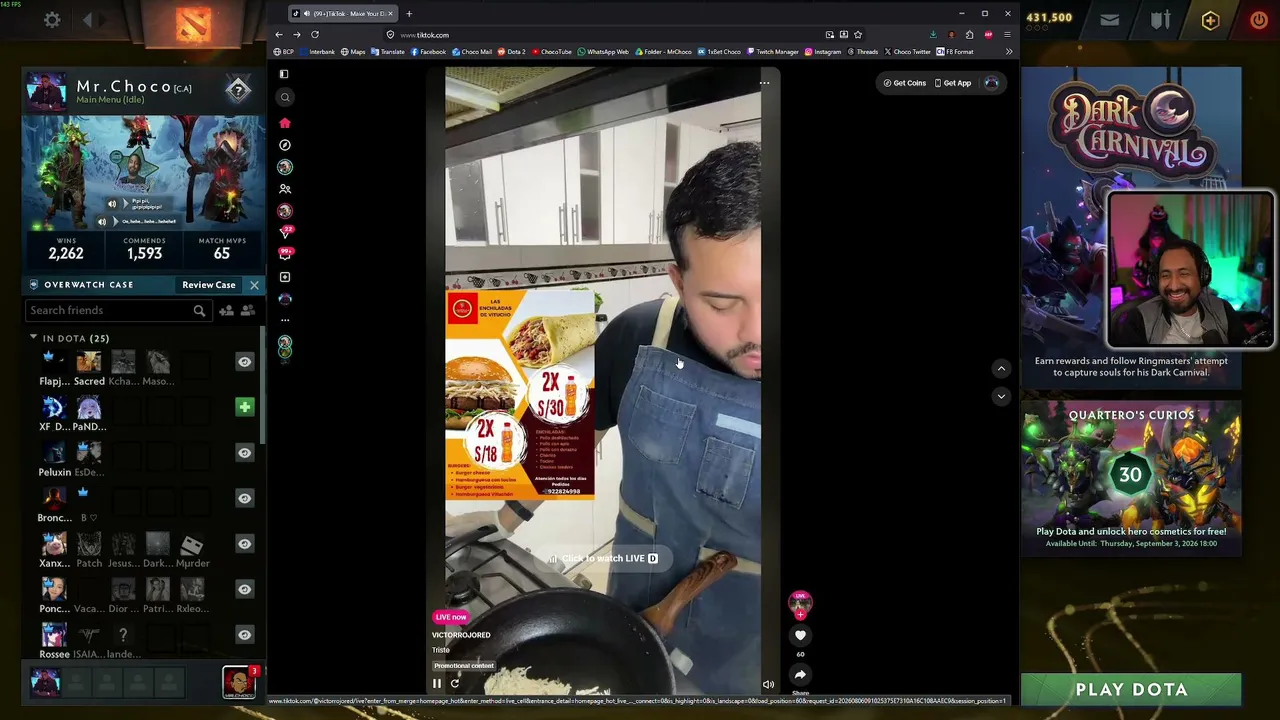1280x720 pixels.
Task: Open TikTok messages icon with 22 badge
Action: (285, 233)
